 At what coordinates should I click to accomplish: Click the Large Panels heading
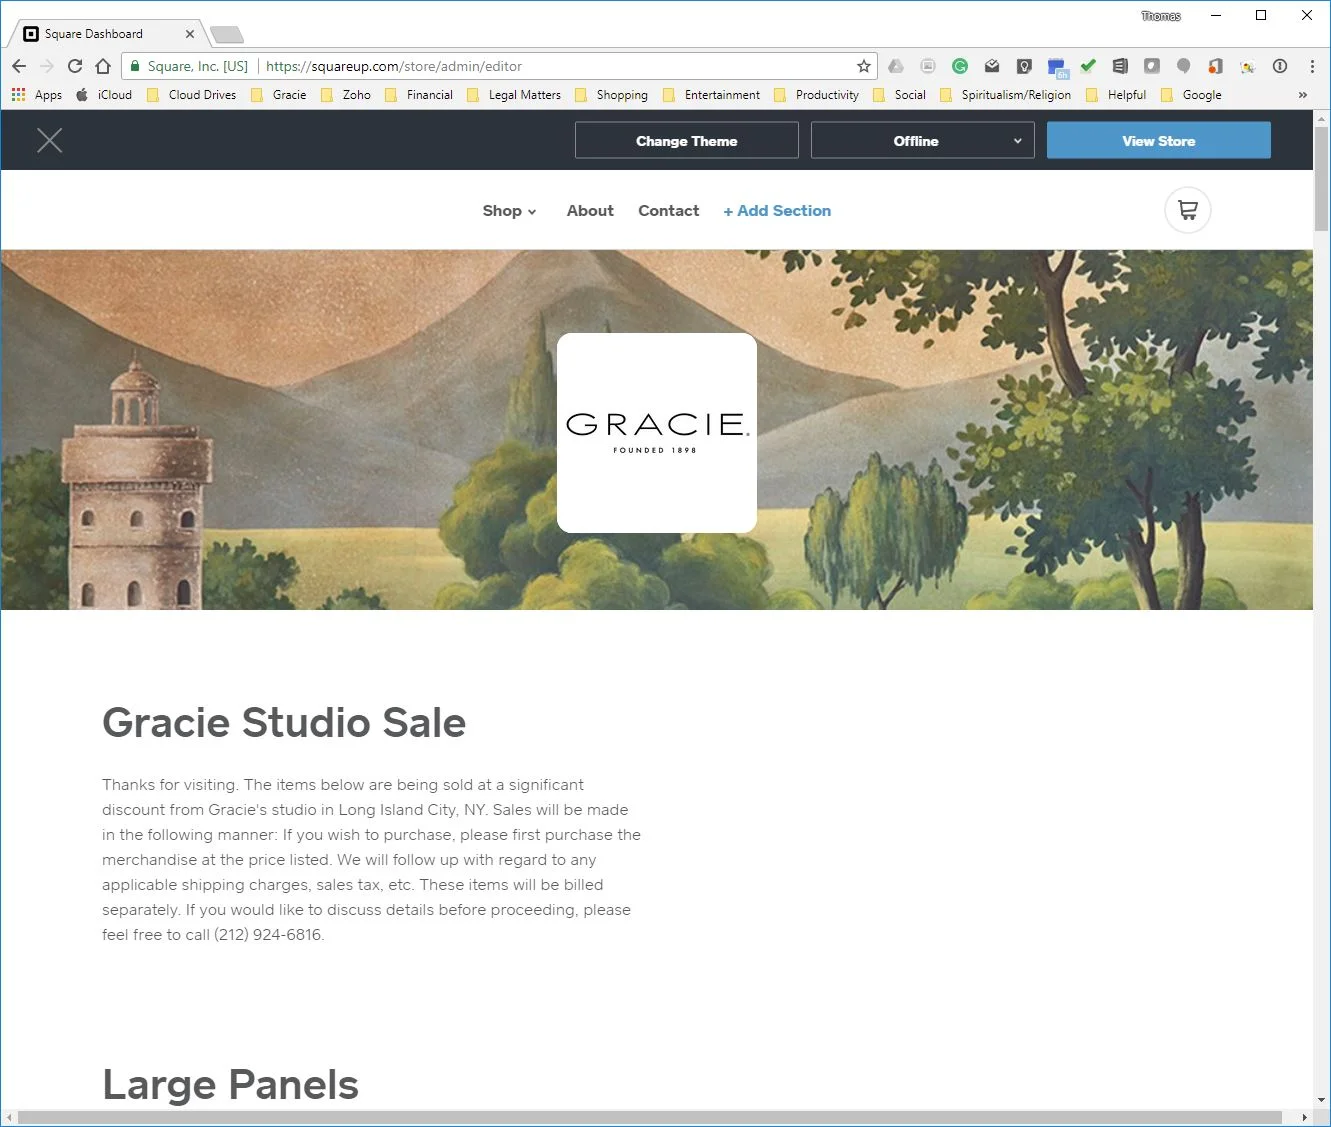tap(230, 1084)
